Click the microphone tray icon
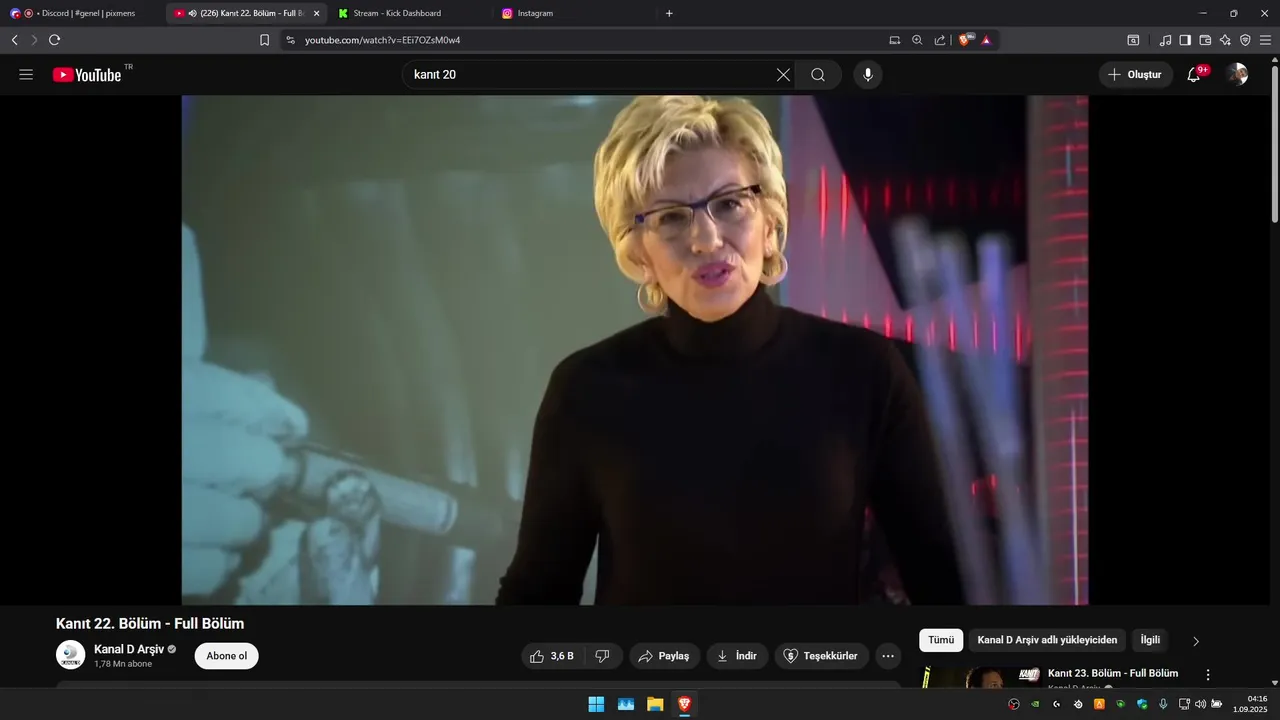 click(1163, 704)
